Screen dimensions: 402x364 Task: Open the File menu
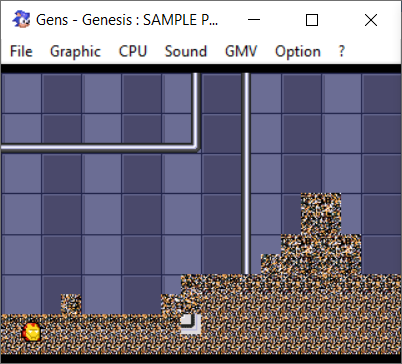click(x=21, y=51)
